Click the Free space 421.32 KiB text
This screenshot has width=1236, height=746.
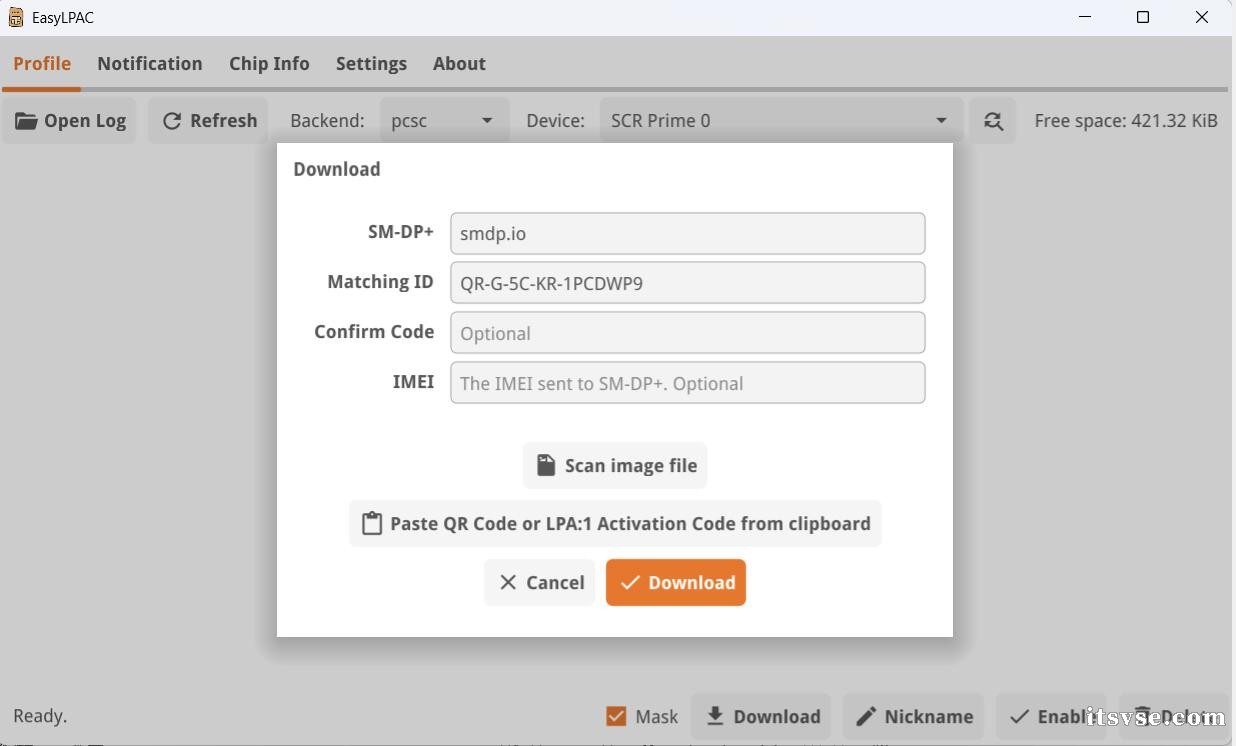1126,121
